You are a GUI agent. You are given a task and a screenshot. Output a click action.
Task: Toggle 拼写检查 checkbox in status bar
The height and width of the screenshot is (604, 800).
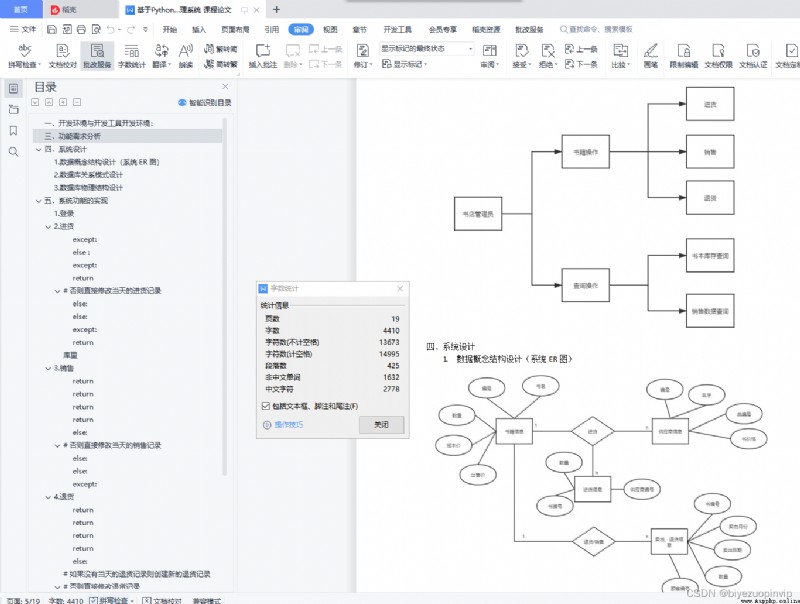pyautogui.click(x=94, y=600)
